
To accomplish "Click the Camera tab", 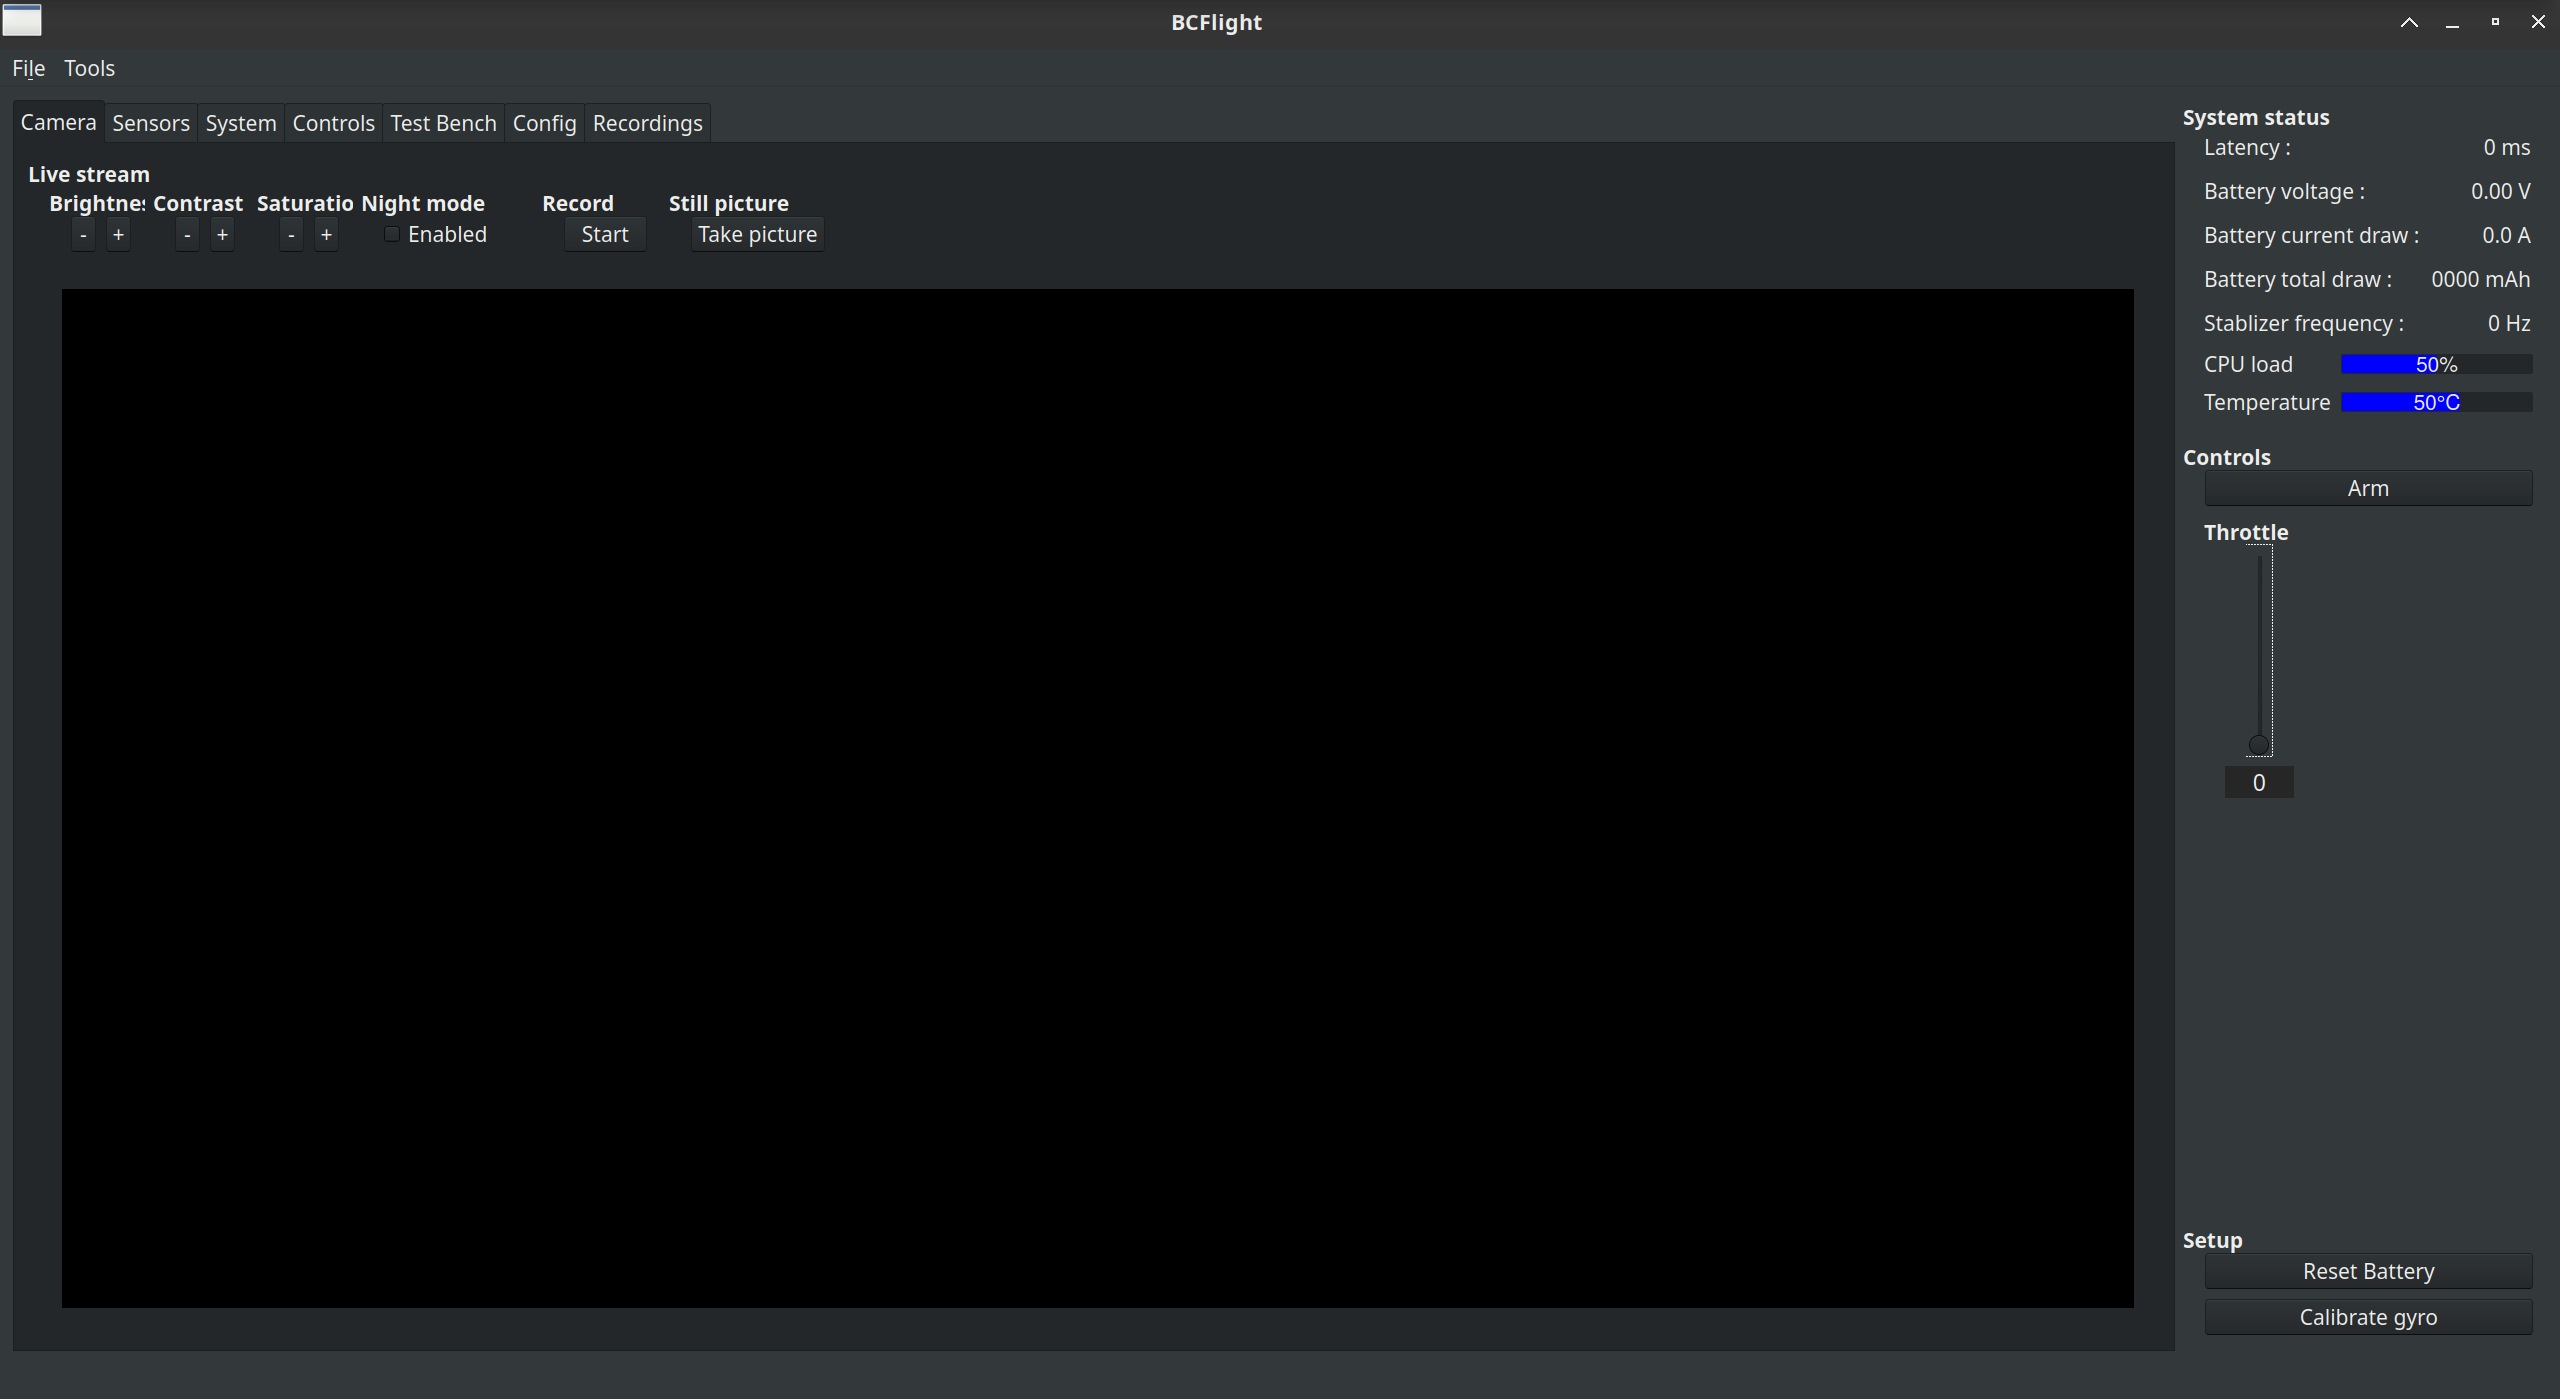I will [59, 122].
